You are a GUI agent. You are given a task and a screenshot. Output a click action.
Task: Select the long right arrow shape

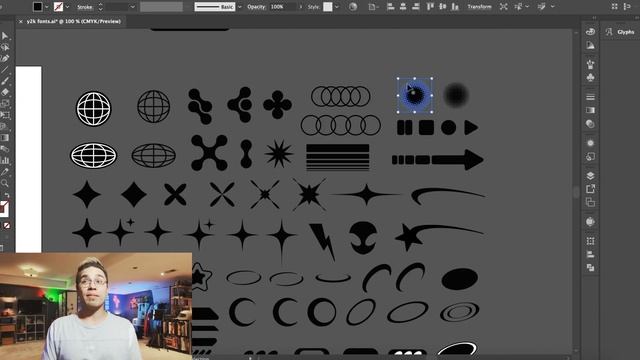(438, 160)
